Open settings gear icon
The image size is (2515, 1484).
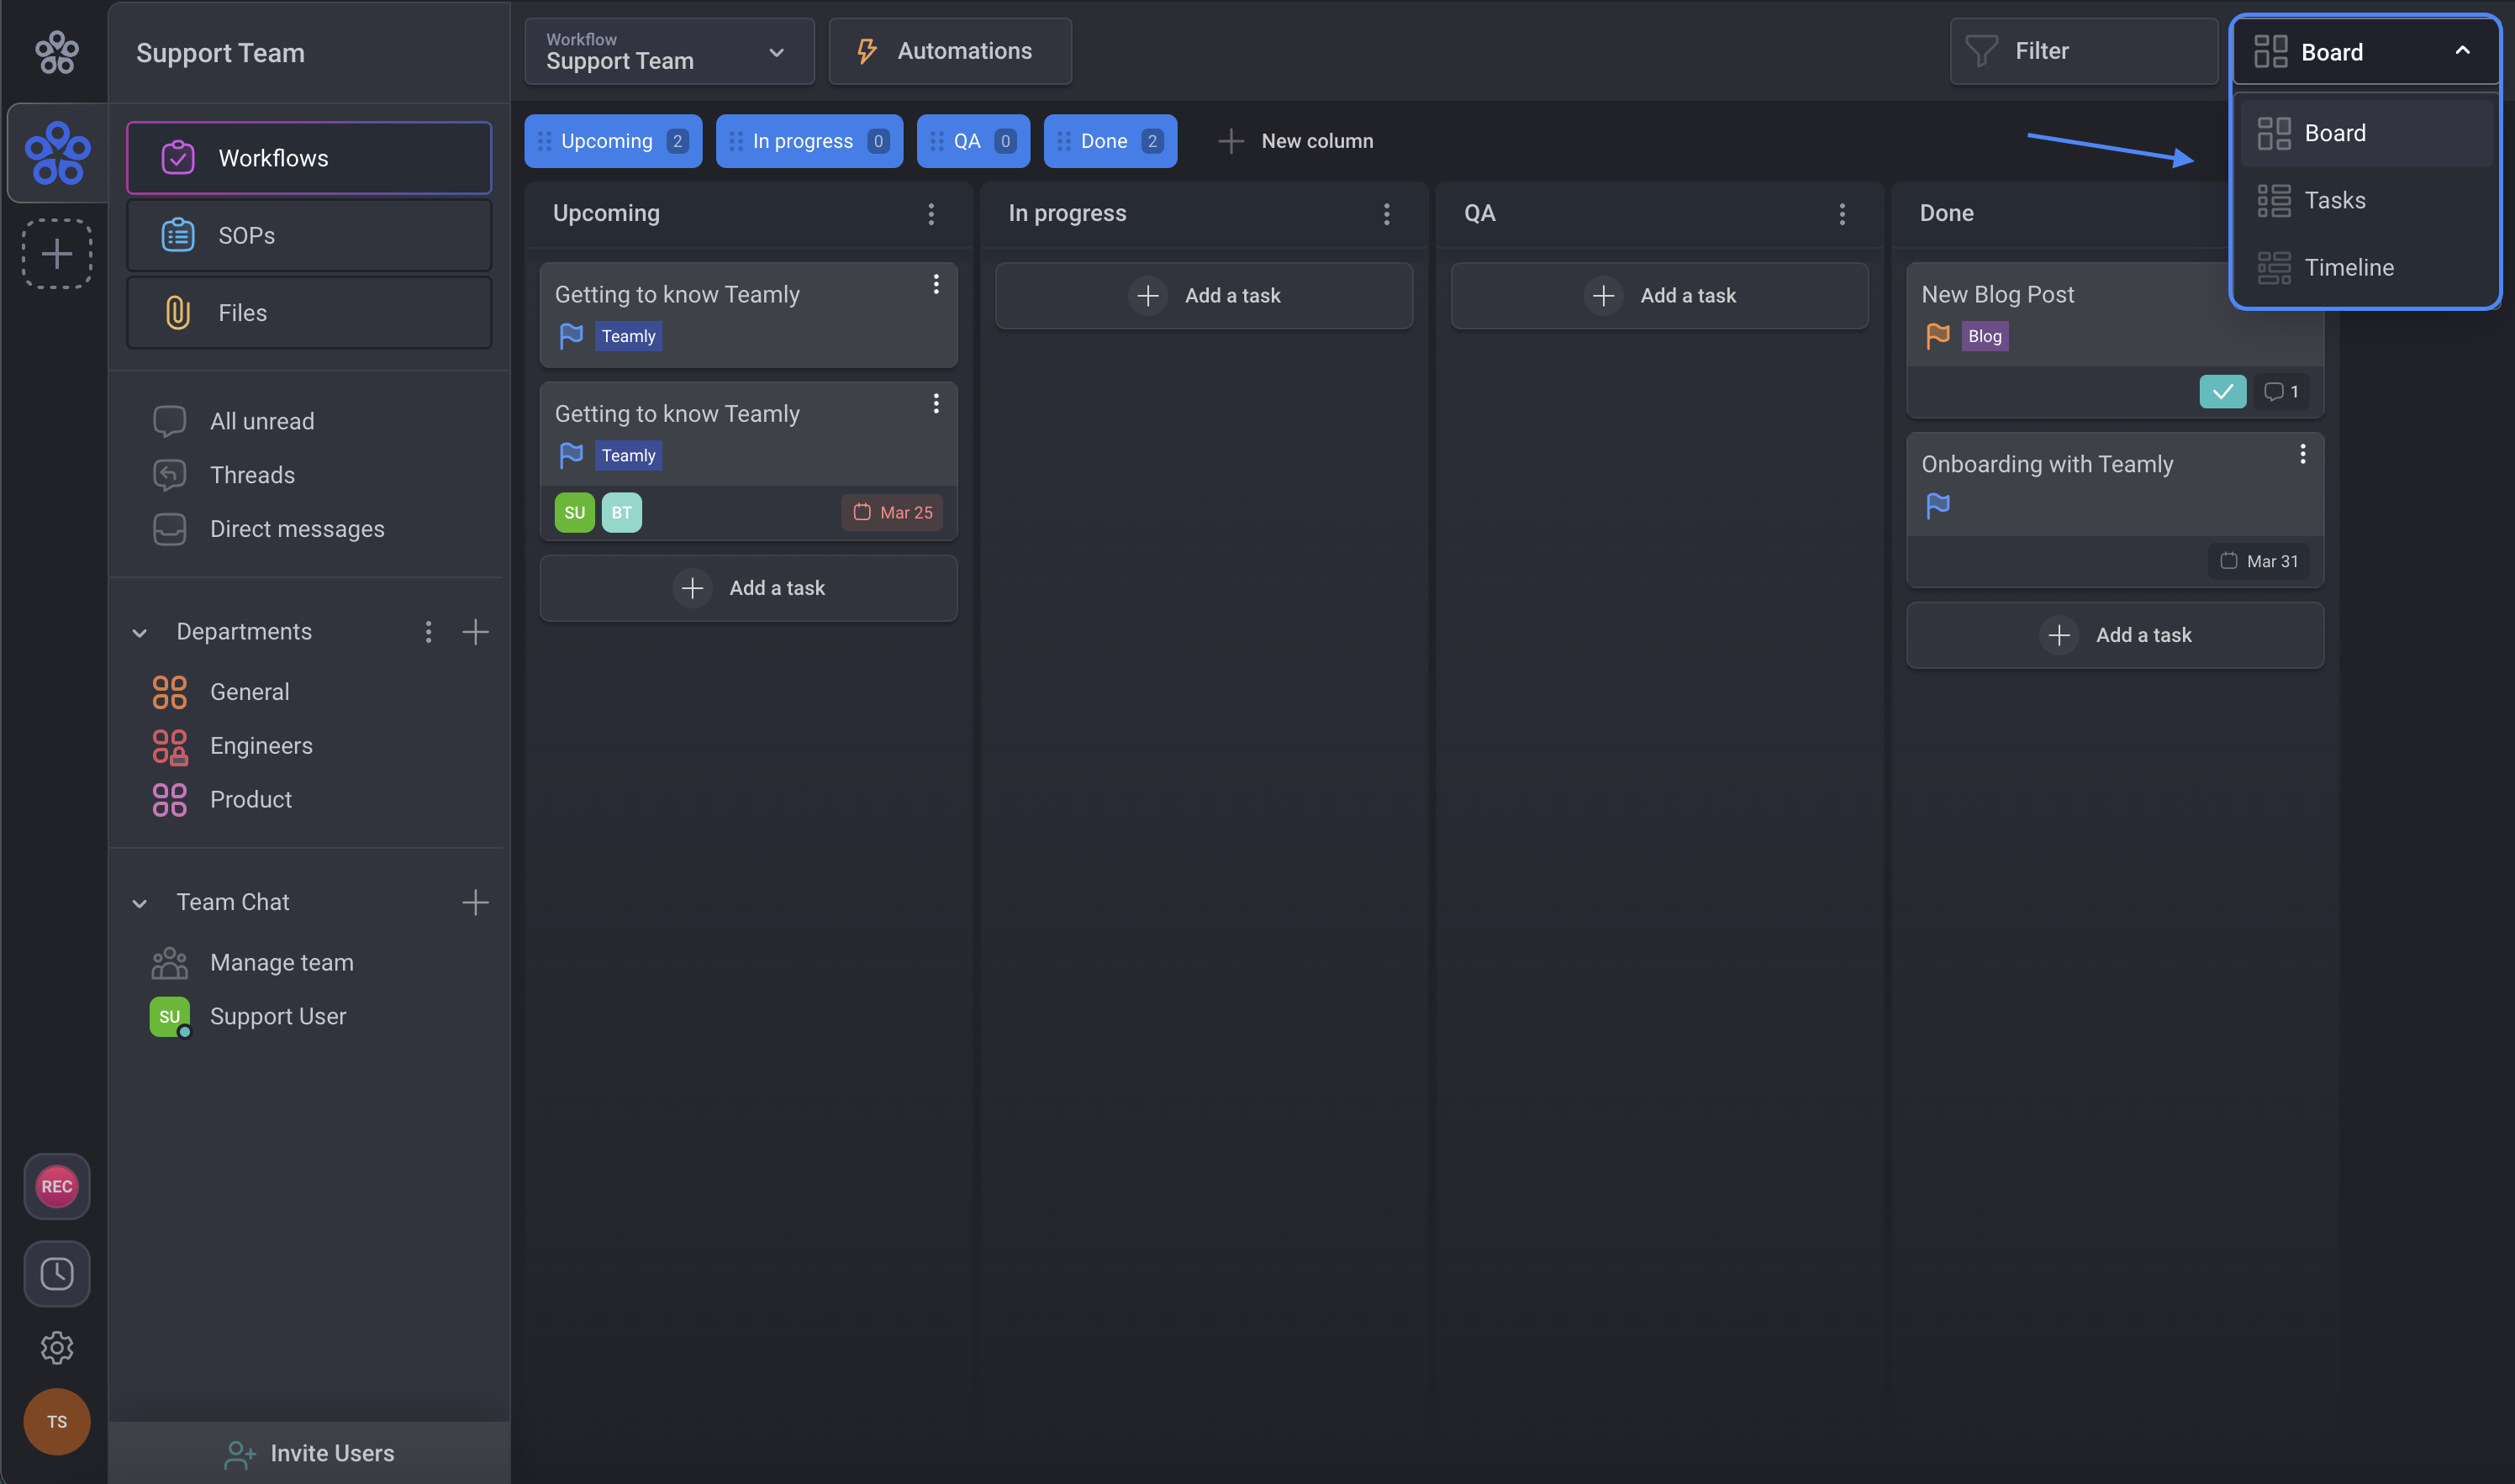pos(57,1347)
